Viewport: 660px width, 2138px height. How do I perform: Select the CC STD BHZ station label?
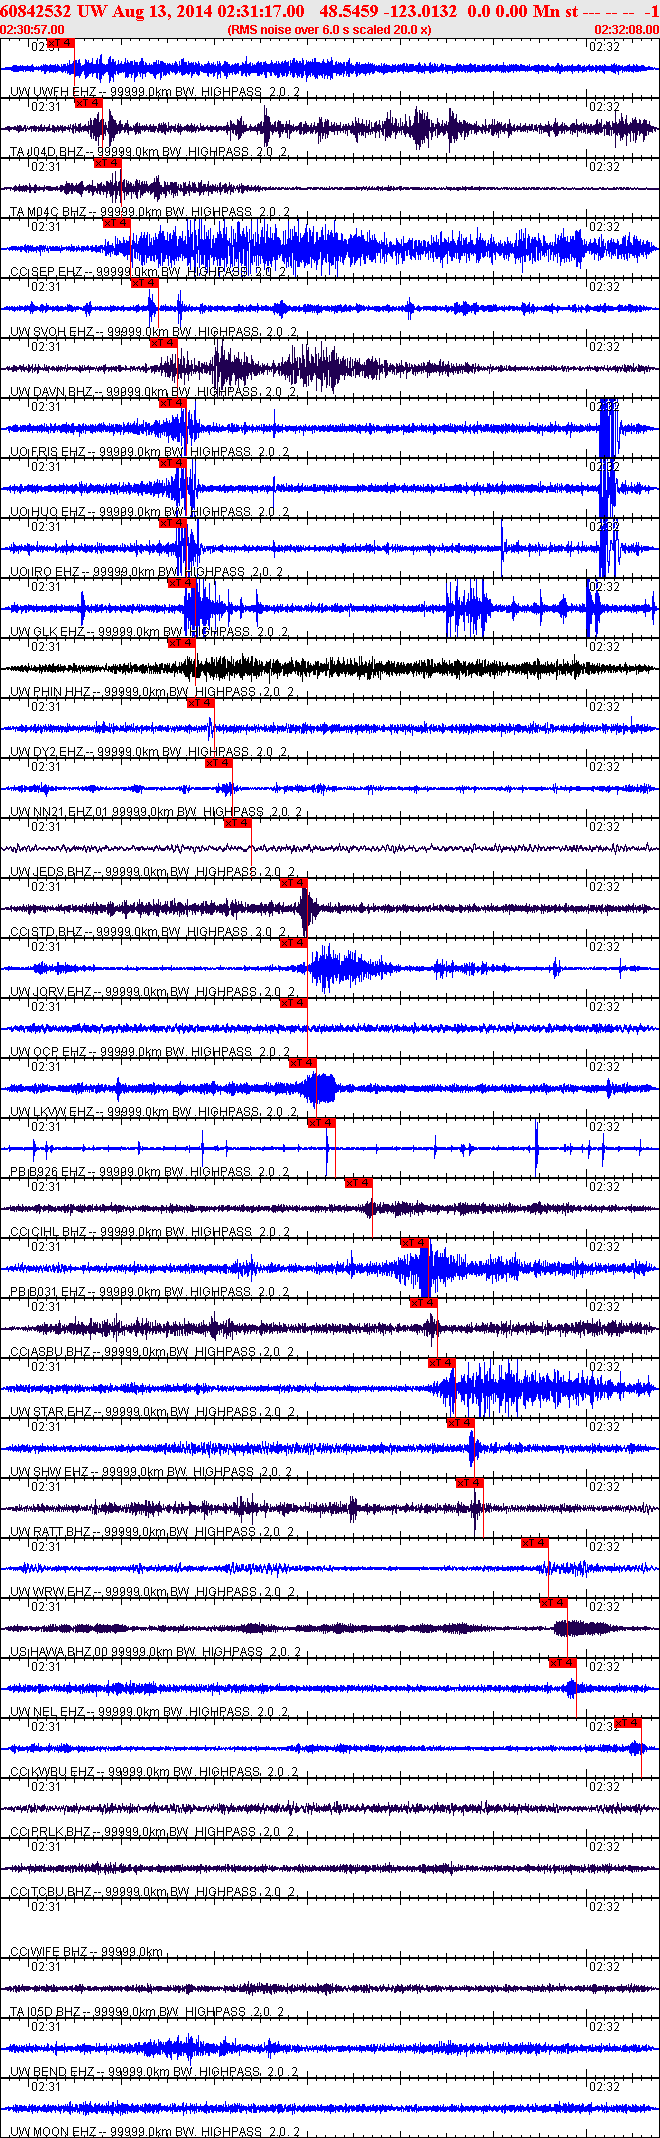tap(150, 932)
